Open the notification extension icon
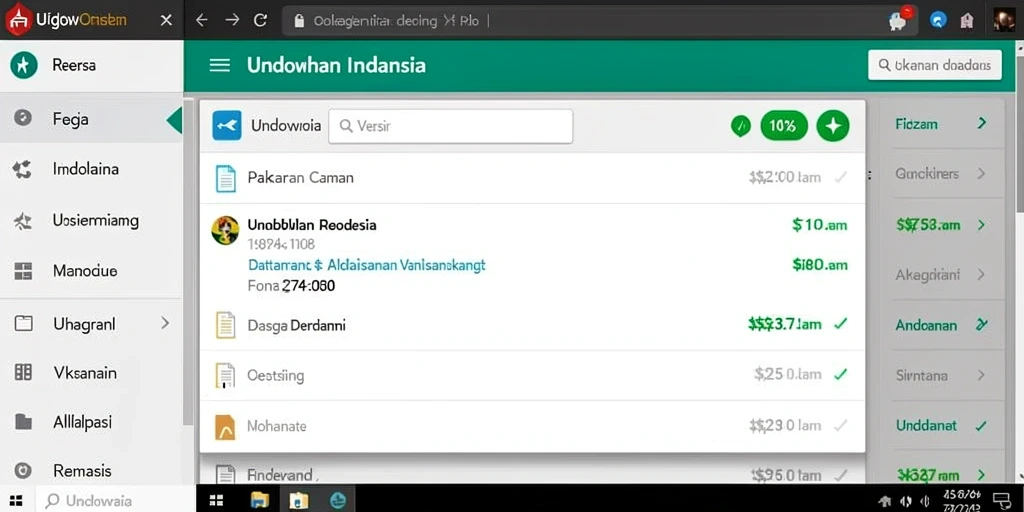1024x512 pixels. point(900,20)
